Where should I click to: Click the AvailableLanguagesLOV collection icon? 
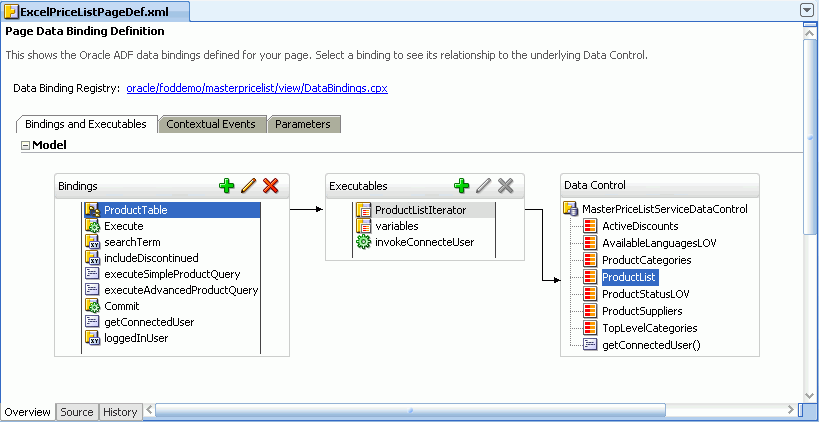[590, 243]
